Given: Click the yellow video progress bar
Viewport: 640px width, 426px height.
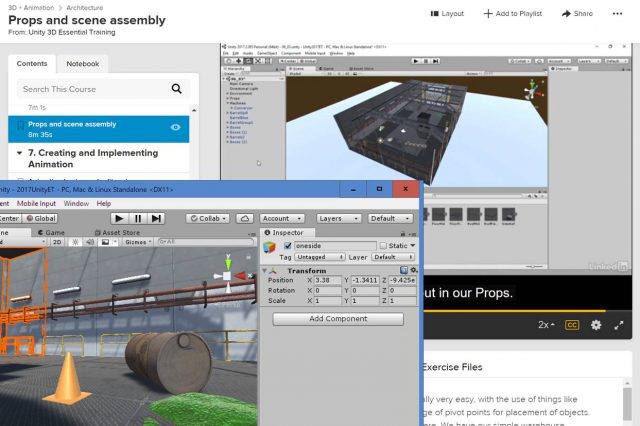Looking at the screenshot, I should [514, 311].
